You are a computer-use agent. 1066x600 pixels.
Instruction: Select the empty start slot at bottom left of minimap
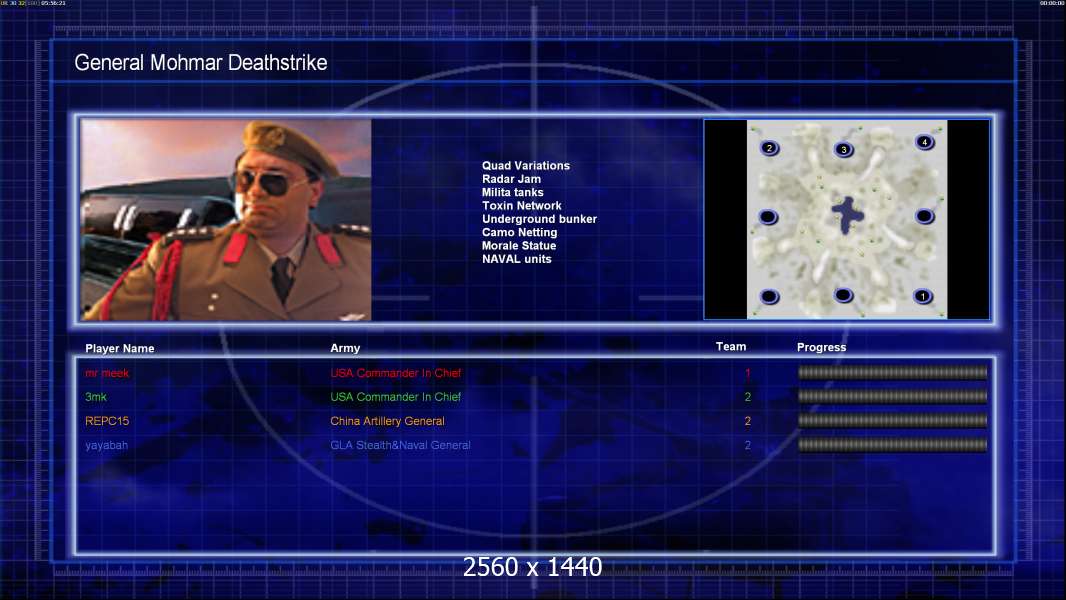[769, 296]
